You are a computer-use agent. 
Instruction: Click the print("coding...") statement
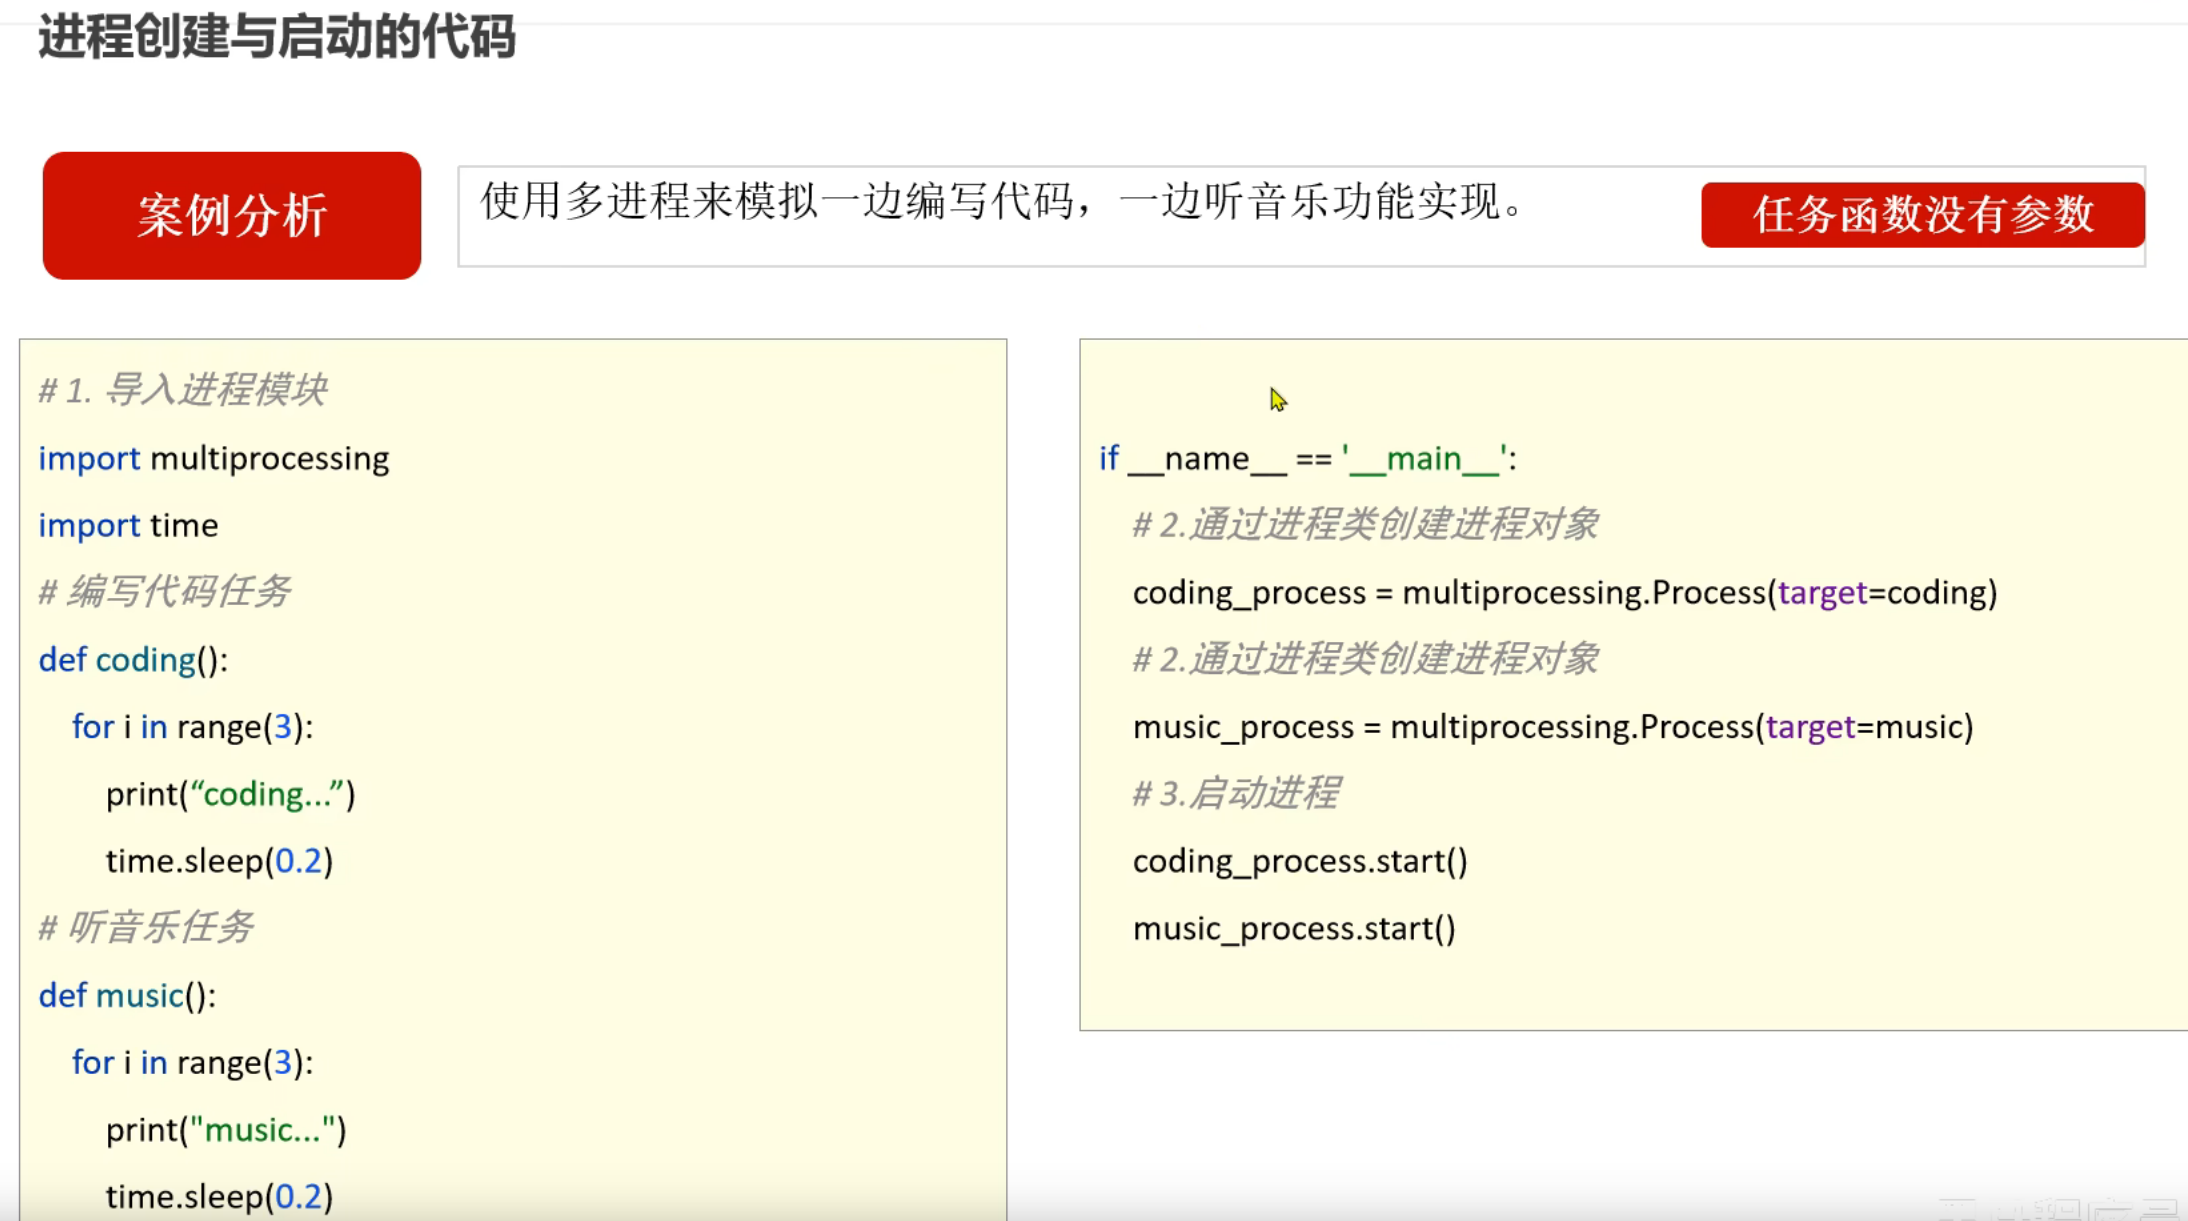[230, 794]
